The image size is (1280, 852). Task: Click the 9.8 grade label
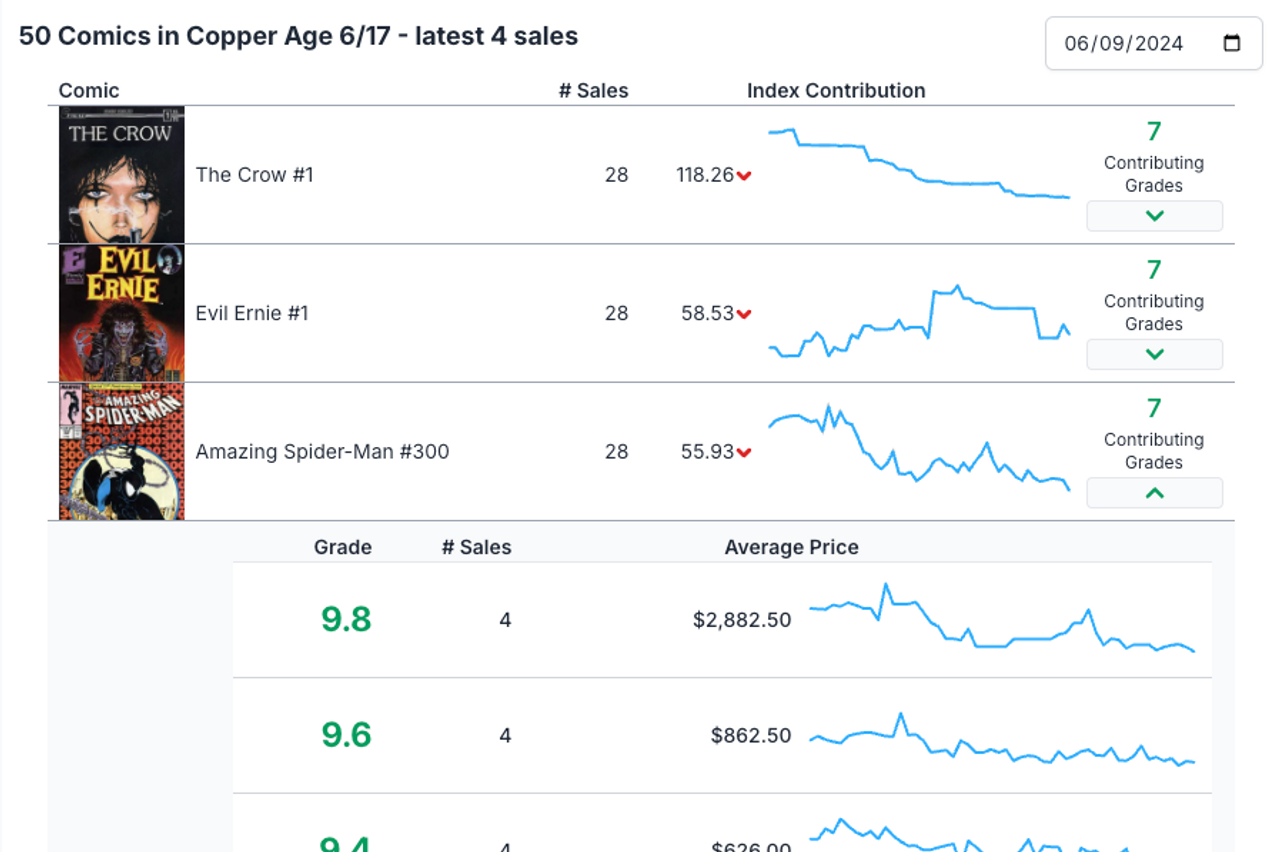pyautogui.click(x=346, y=619)
